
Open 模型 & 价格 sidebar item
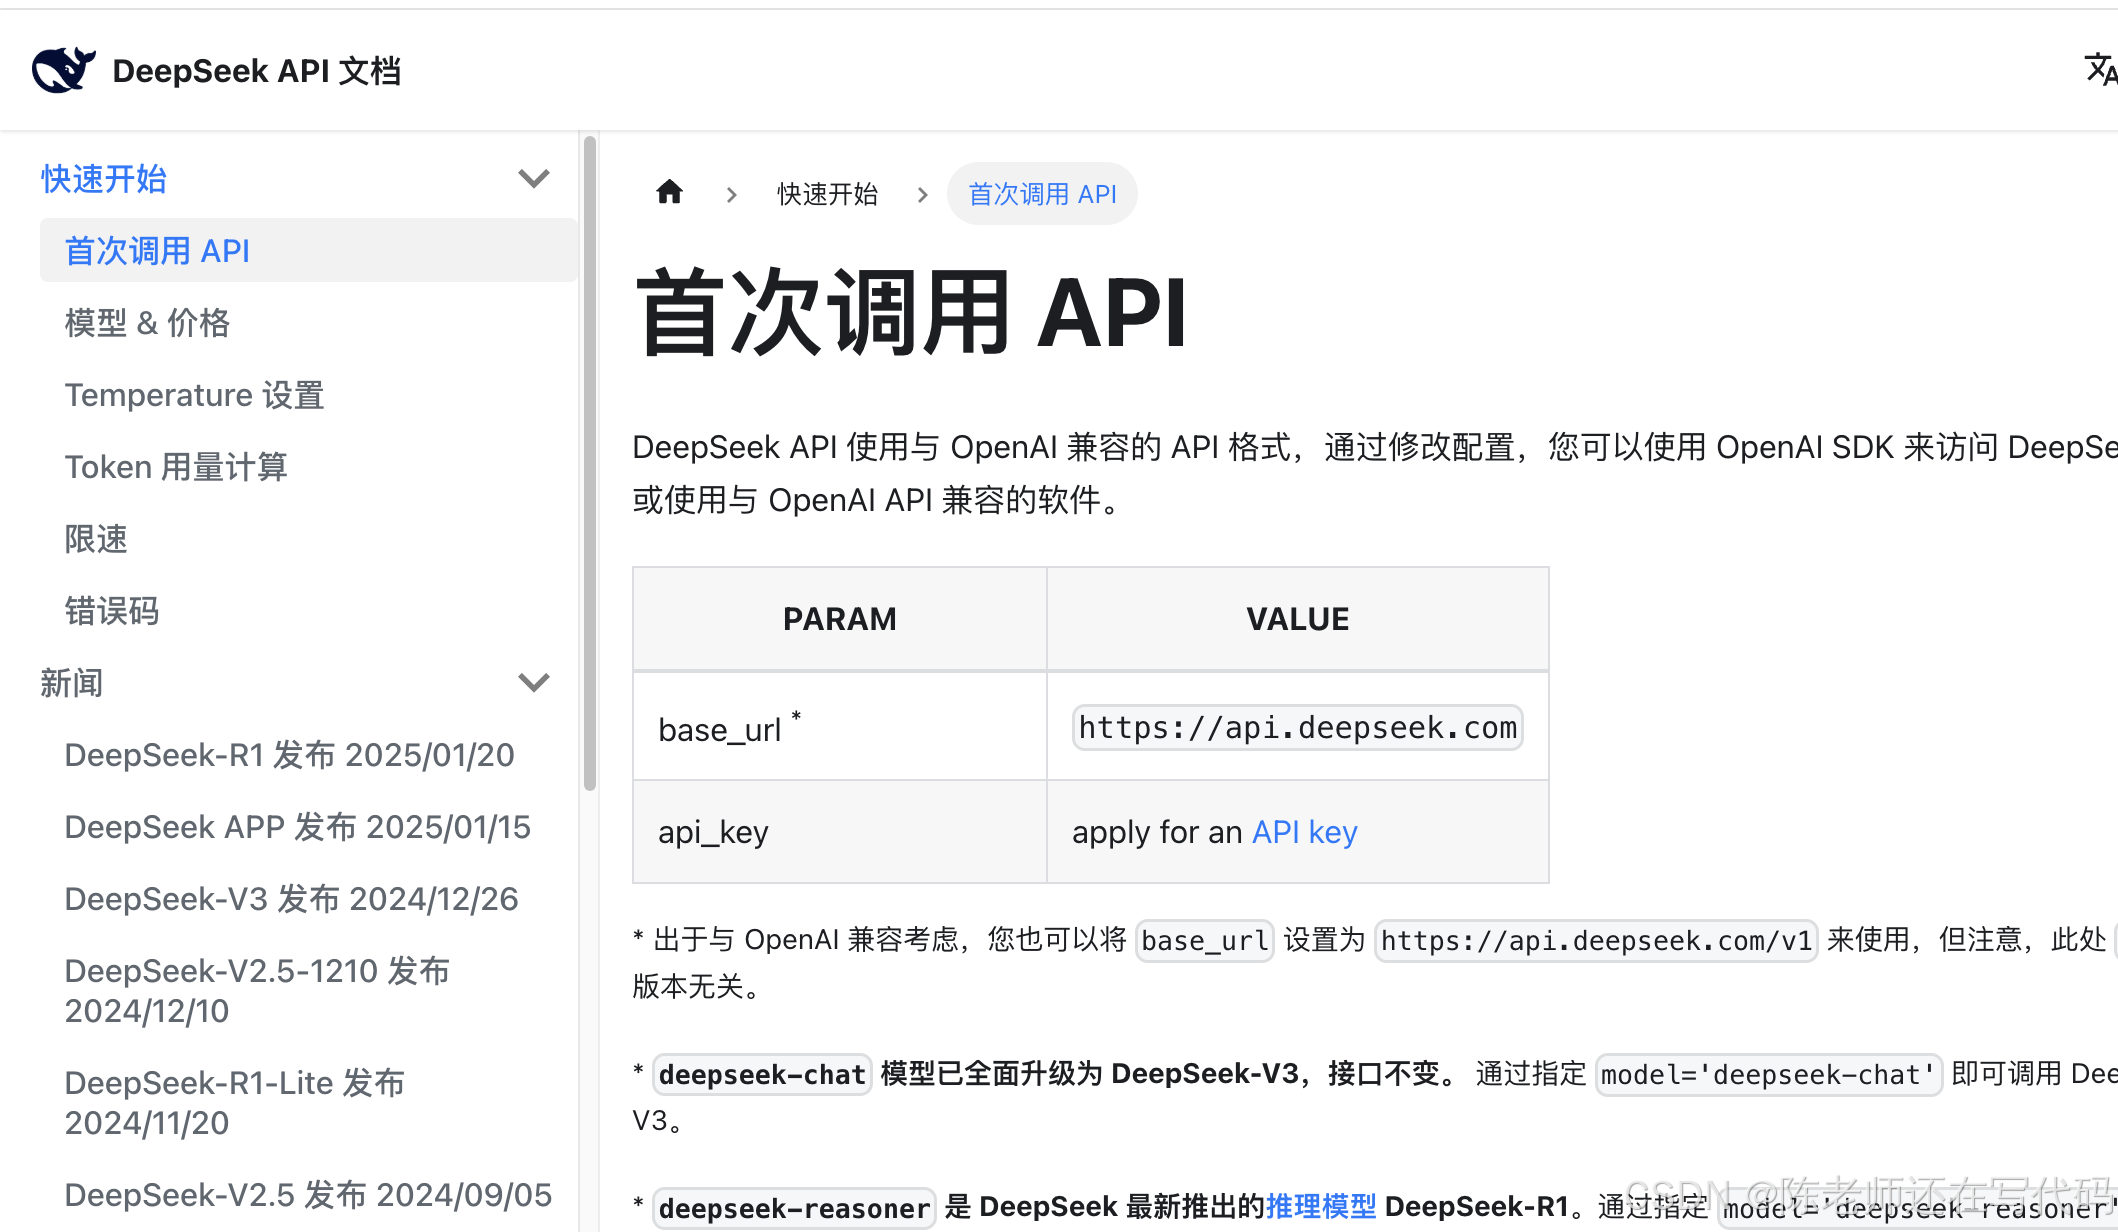coord(147,323)
